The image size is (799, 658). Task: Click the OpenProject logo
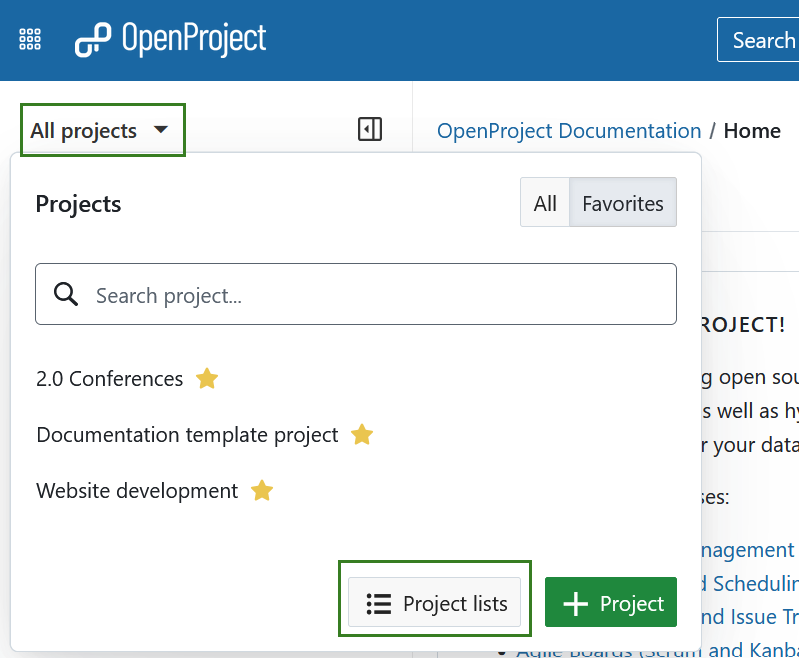[170, 40]
